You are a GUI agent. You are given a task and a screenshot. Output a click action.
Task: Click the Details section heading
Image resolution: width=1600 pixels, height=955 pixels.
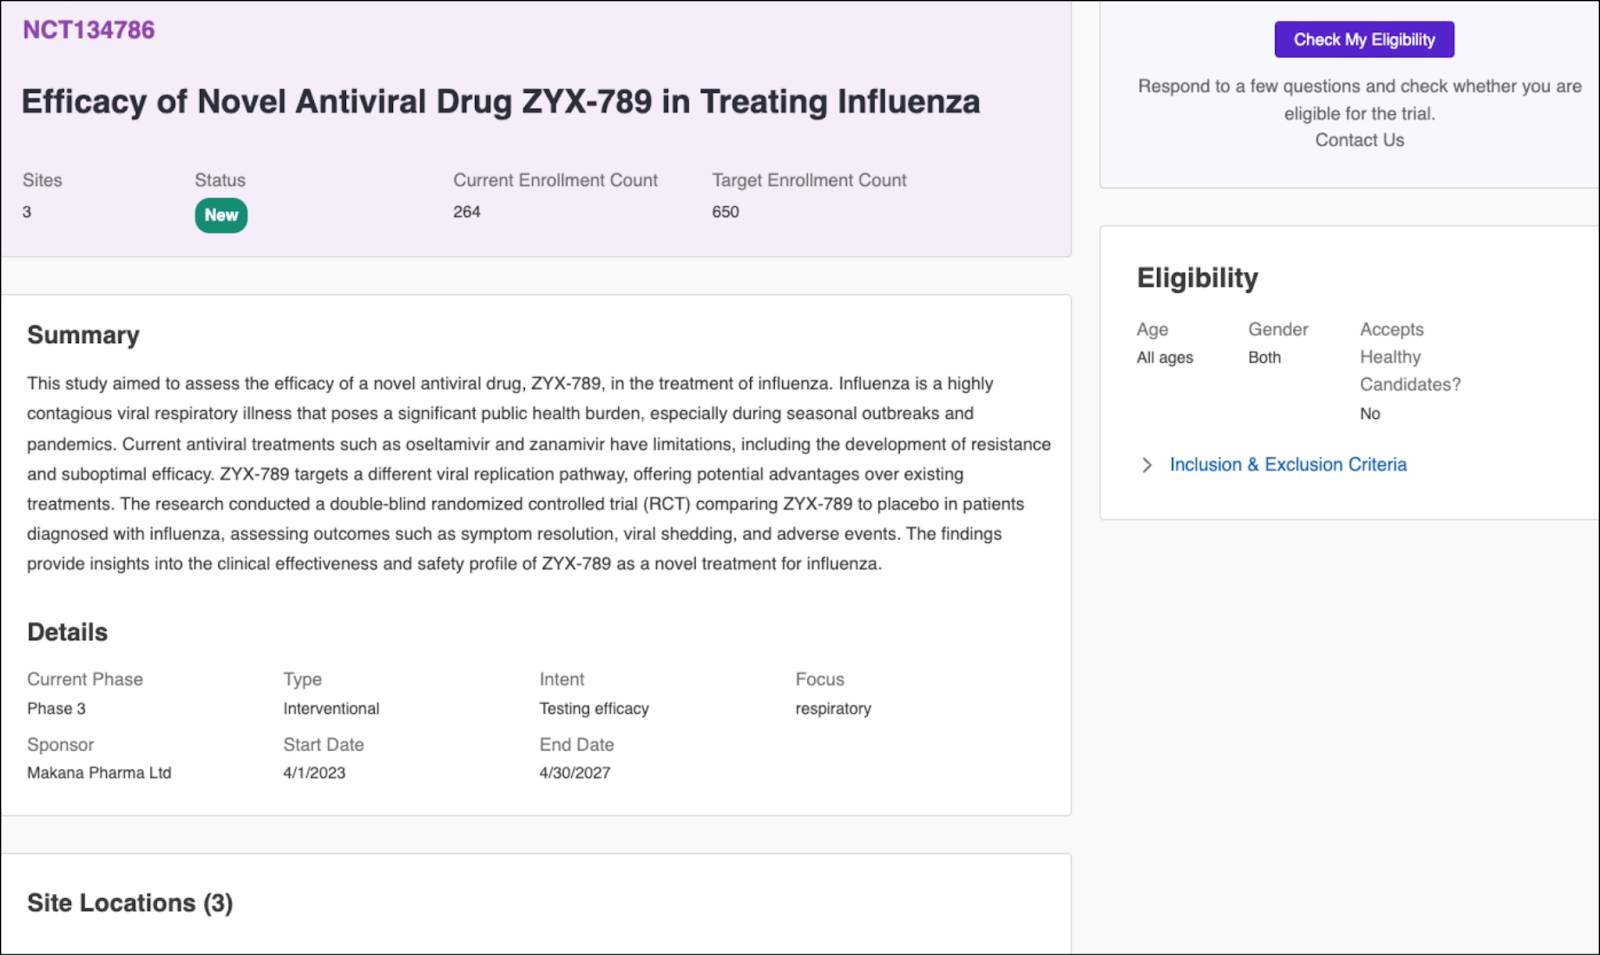point(67,632)
